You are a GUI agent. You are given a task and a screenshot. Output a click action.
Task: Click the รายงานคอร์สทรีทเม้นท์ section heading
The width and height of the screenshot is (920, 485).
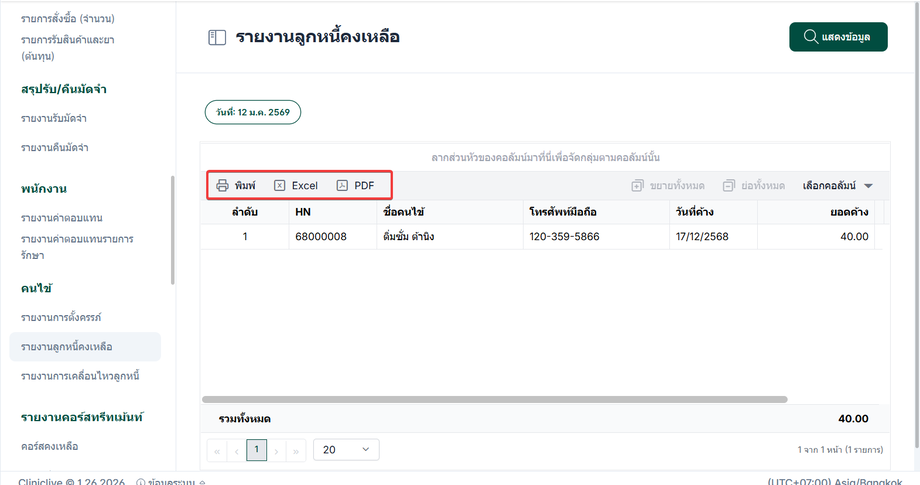tap(82, 418)
